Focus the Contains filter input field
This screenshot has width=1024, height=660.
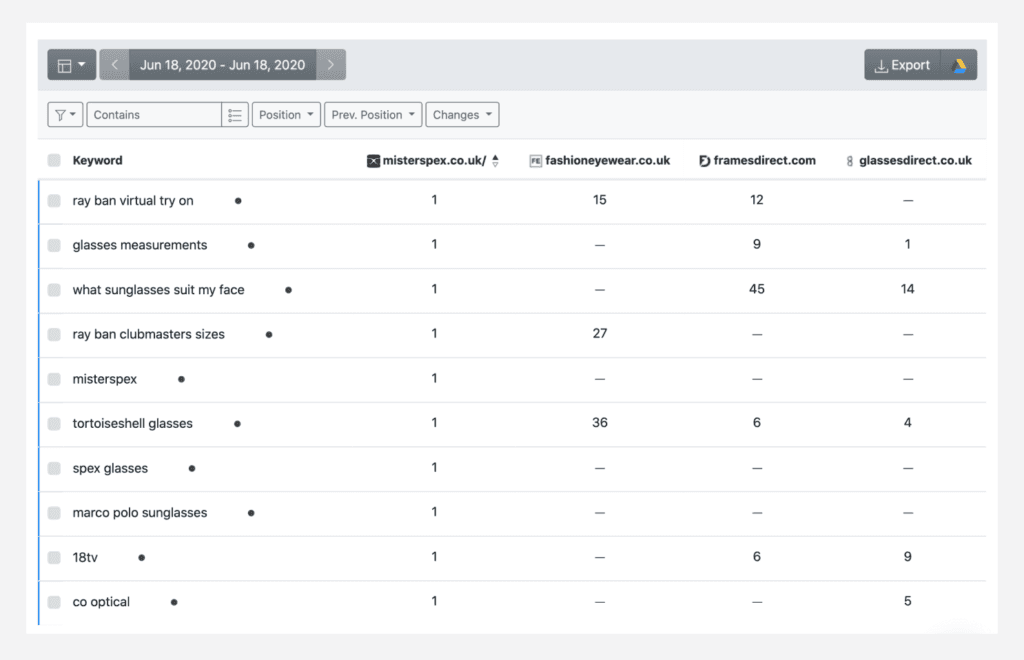point(154,115)
